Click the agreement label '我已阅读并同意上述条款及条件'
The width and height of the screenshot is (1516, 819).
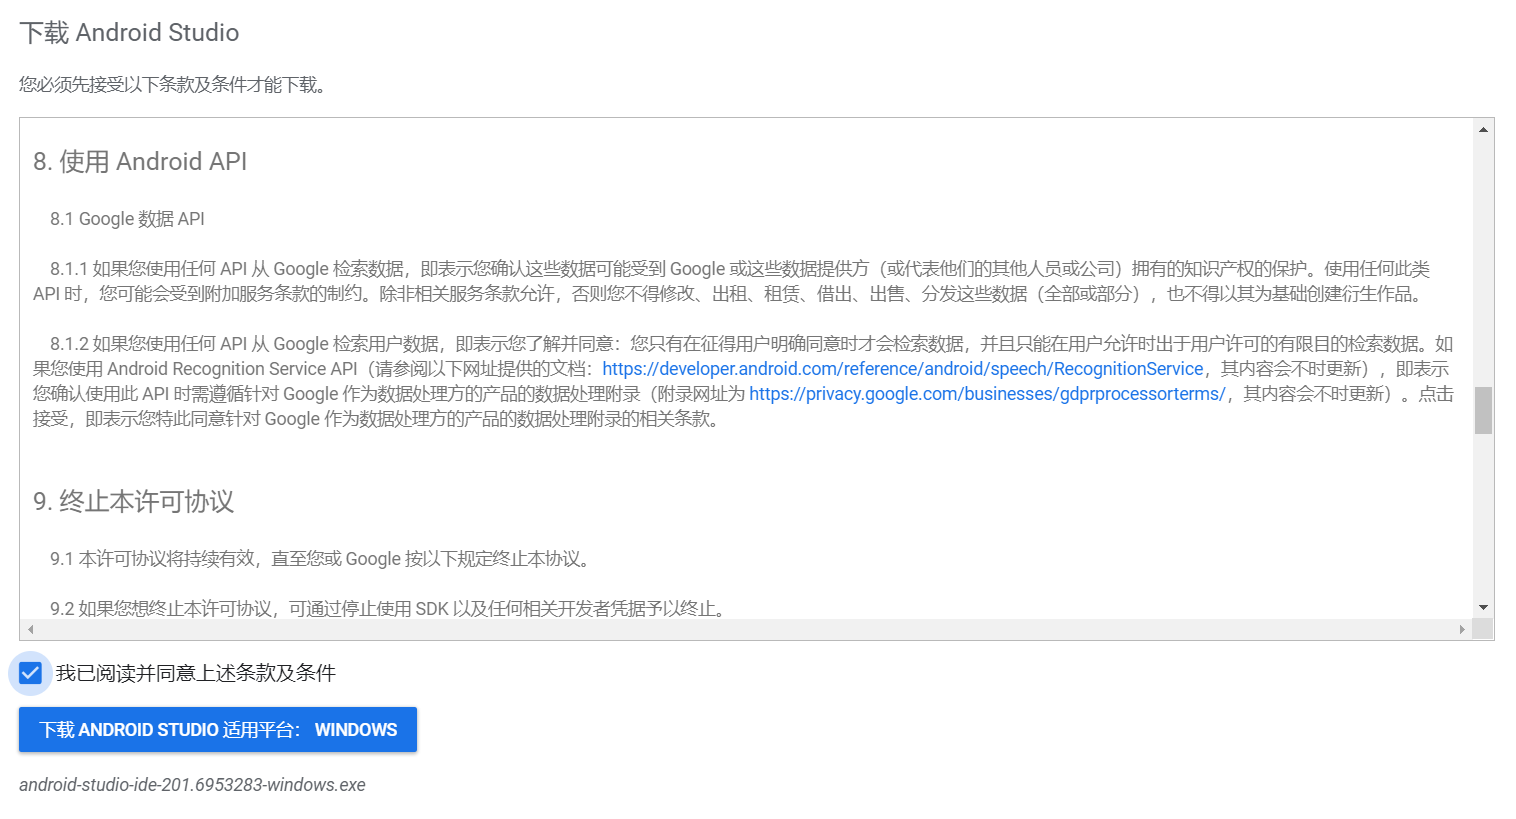pos(195,673)
